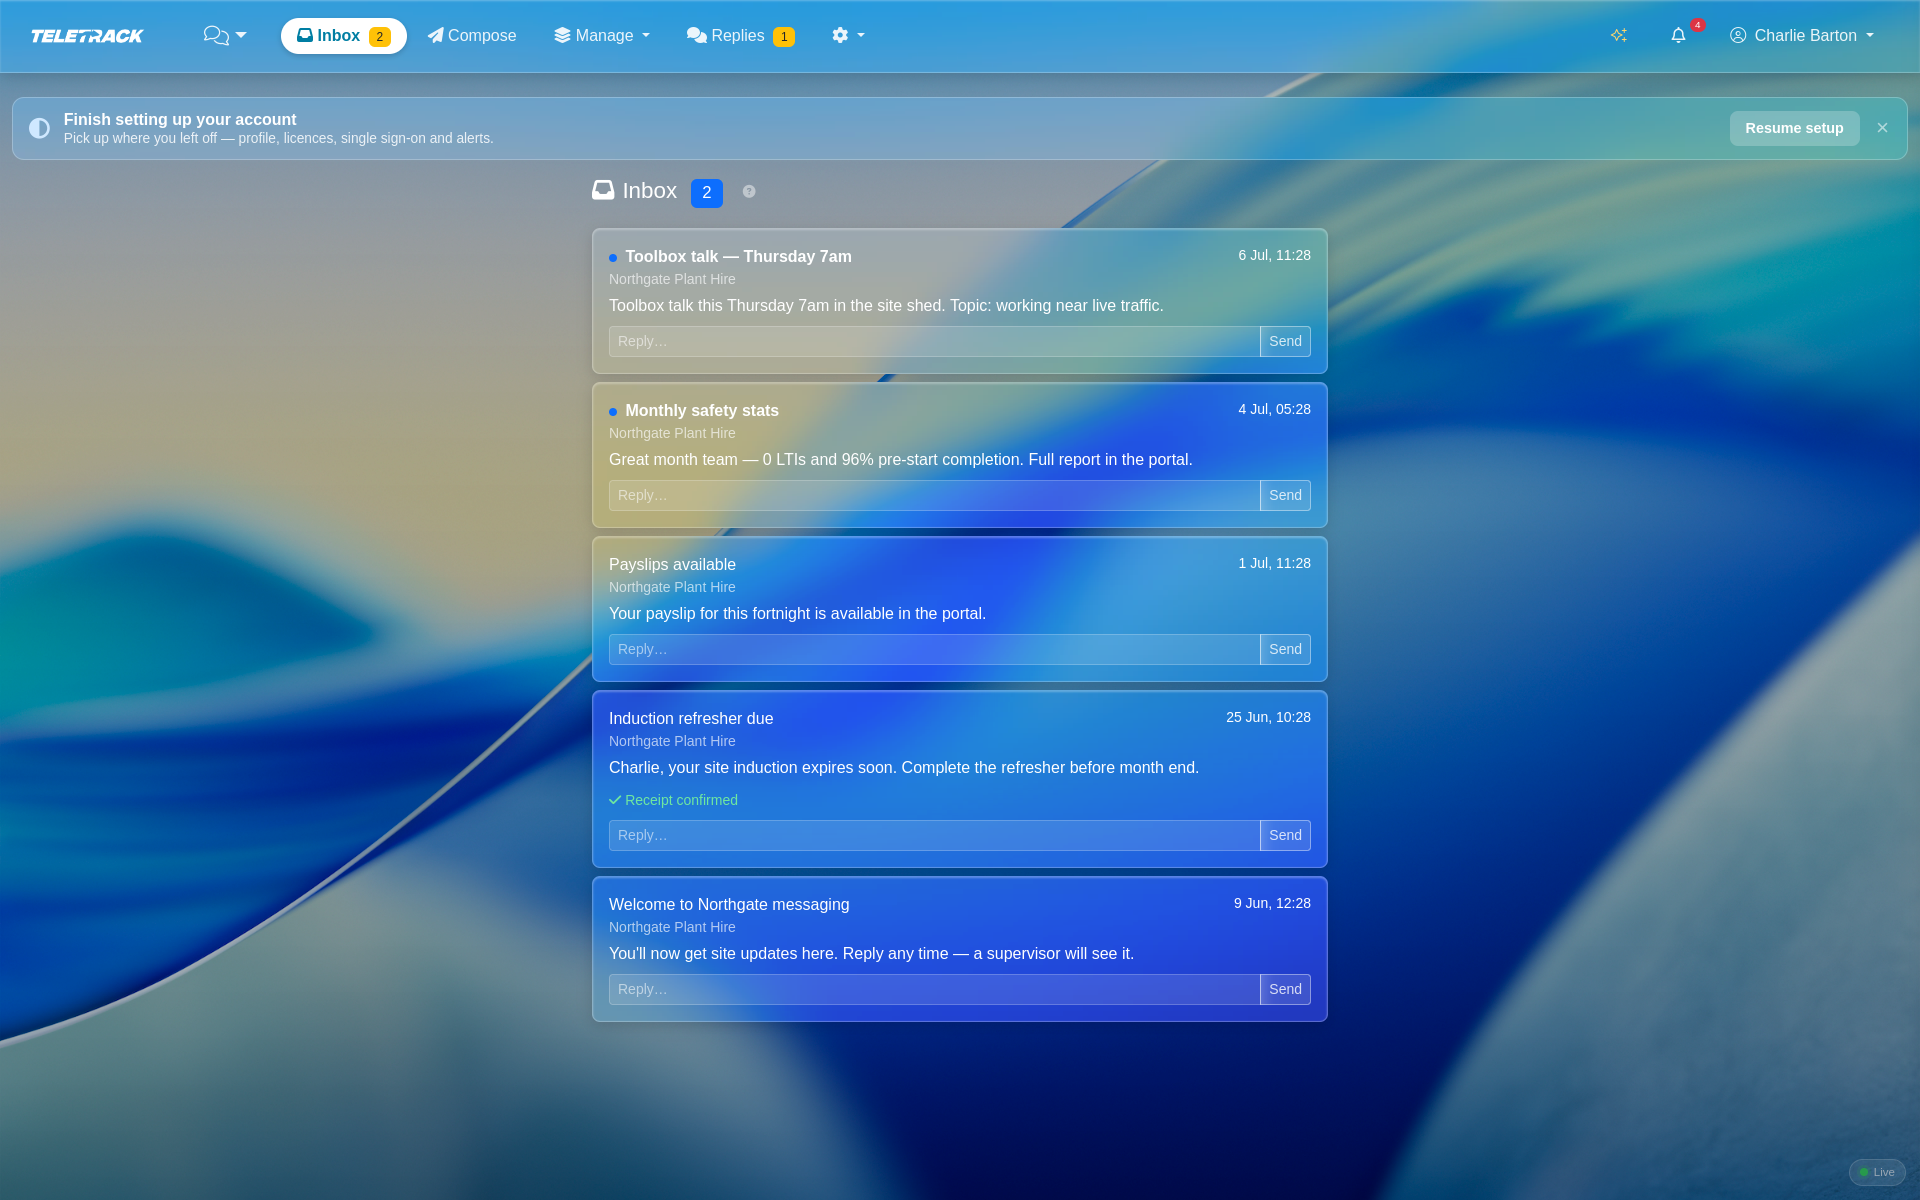Click the Live connection status indicator

(x=1877, y=1172)
